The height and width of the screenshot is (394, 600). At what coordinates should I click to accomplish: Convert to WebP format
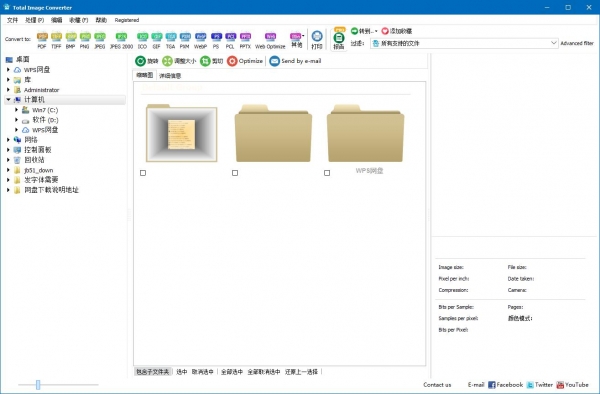pyautogui.click(x=200, y=40)
